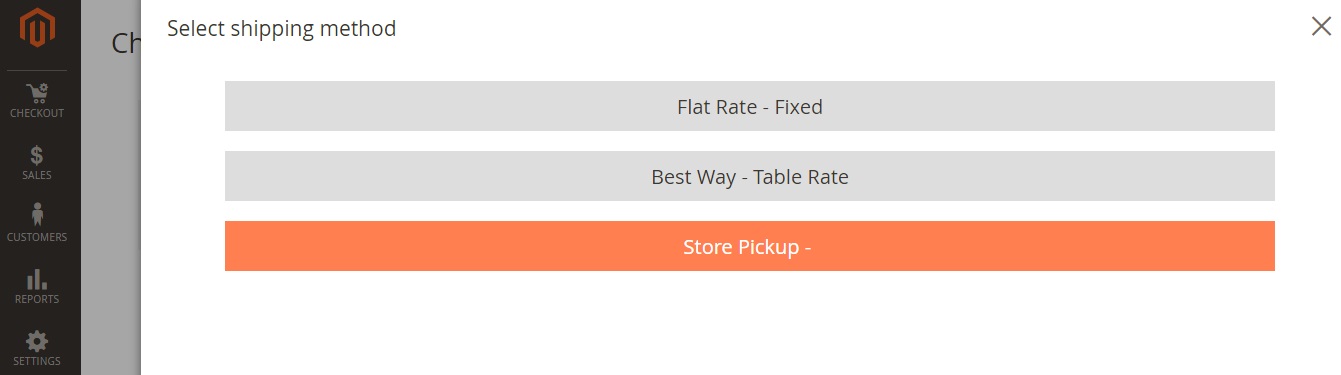This screenshot has height=375, width=1341.
Task: Open Customers via the person icon
Action: pyautogui.click(x=37, y=214)
